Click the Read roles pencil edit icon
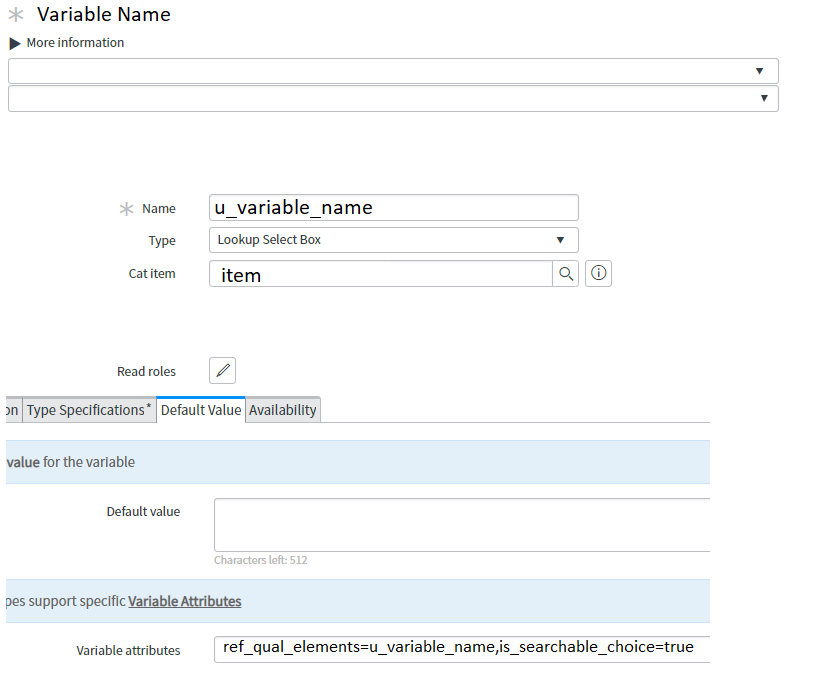Screen dimensions: 833x694 [x=222, y=371]
